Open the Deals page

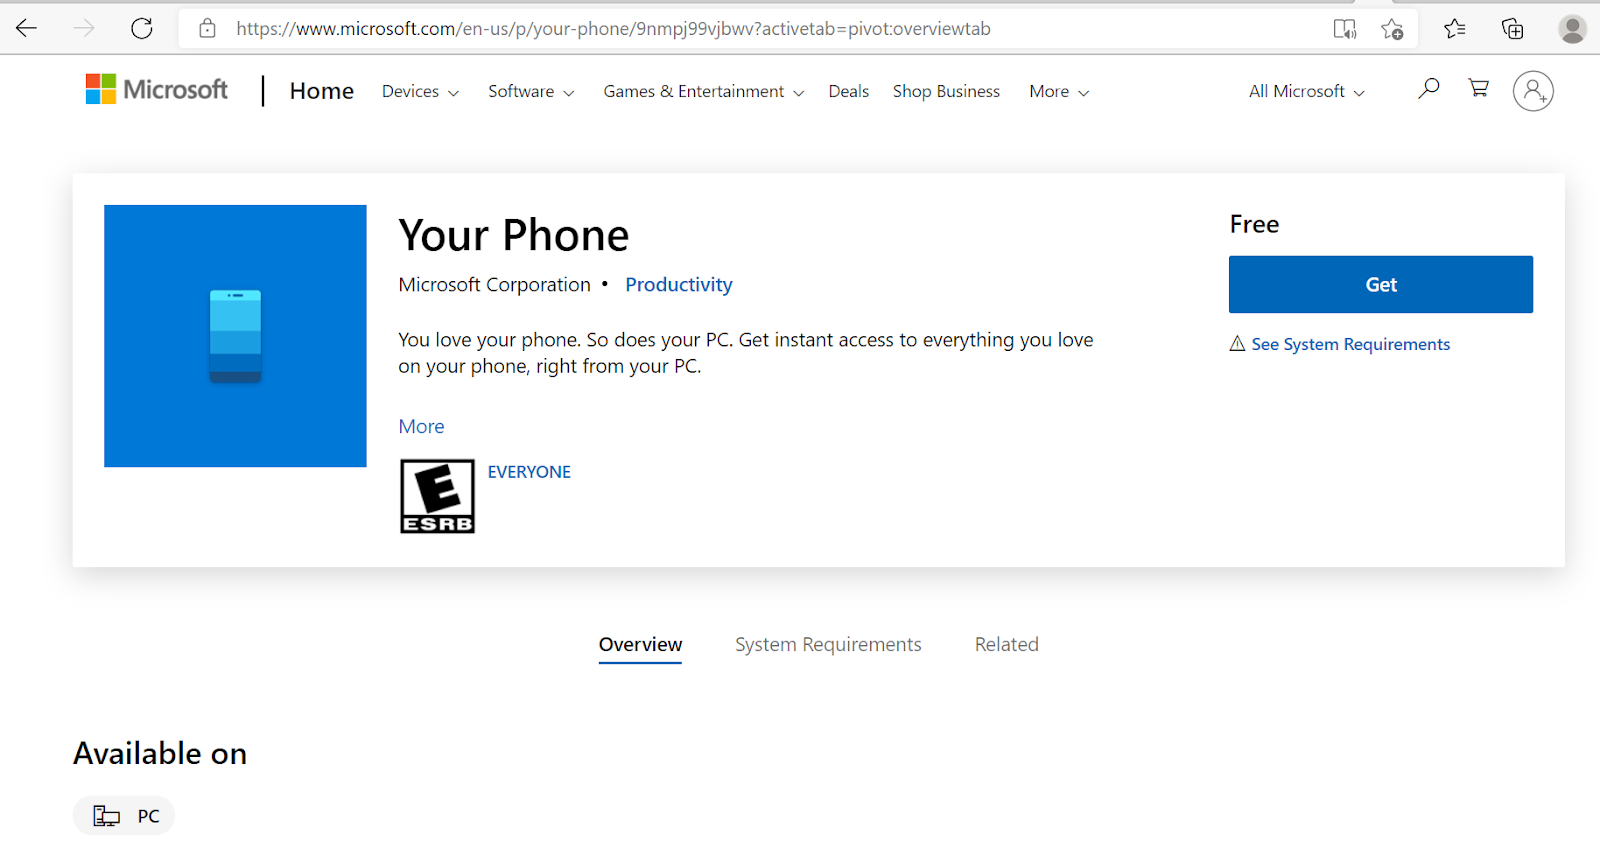point(848,91)
